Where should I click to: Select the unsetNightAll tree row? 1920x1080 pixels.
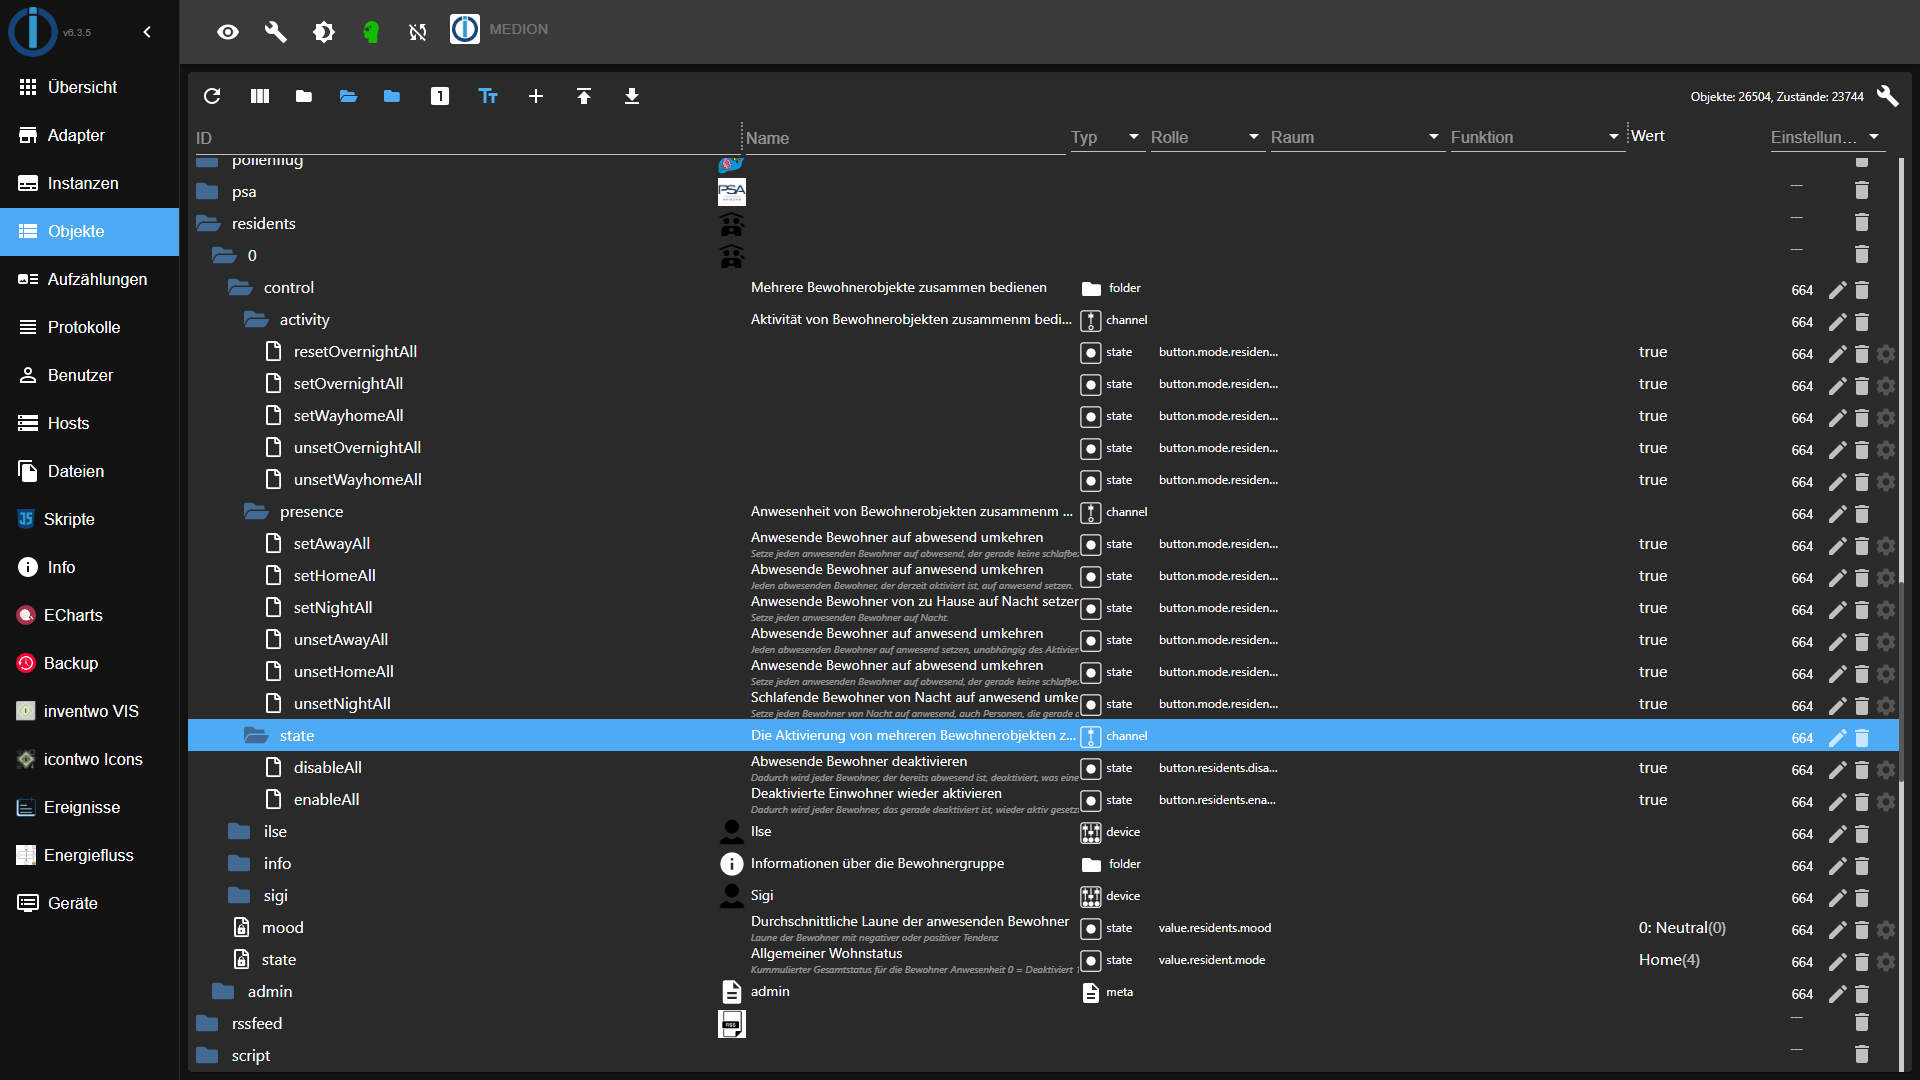coord(1043,703)
